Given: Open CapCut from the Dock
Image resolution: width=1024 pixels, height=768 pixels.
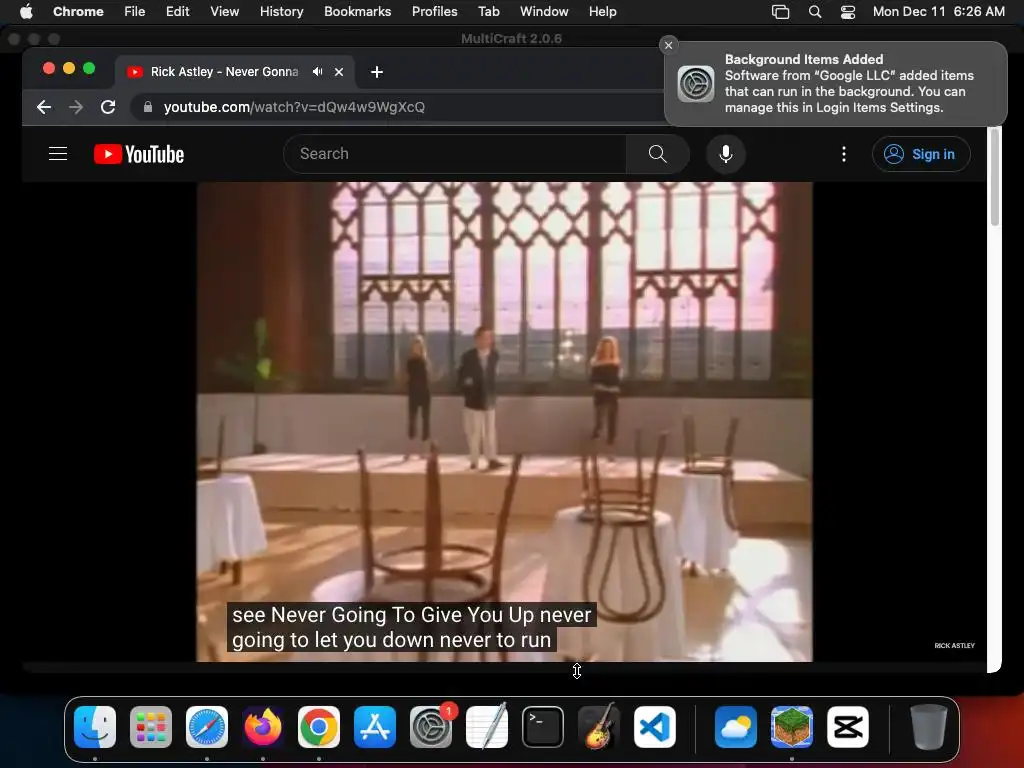Looking at the screenshot, I should 848,727.
